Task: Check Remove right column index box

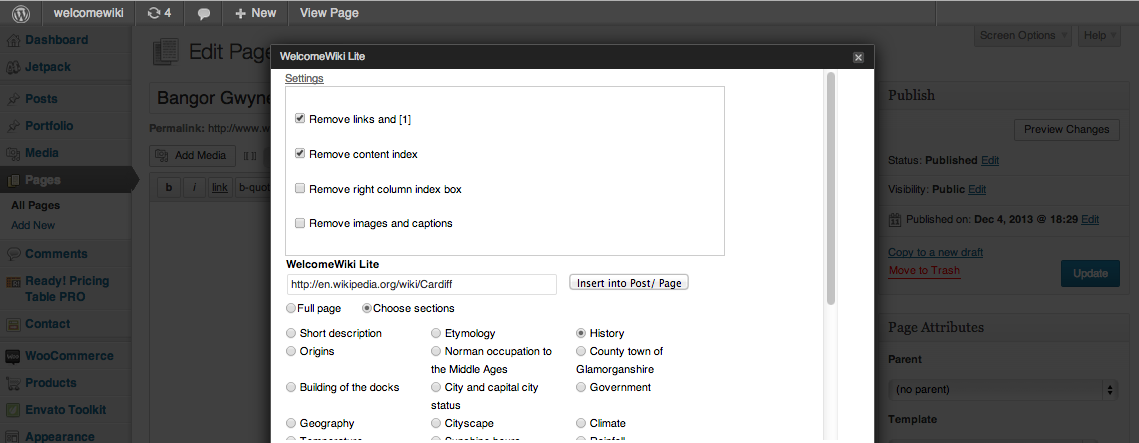Action: pos(299,188)
